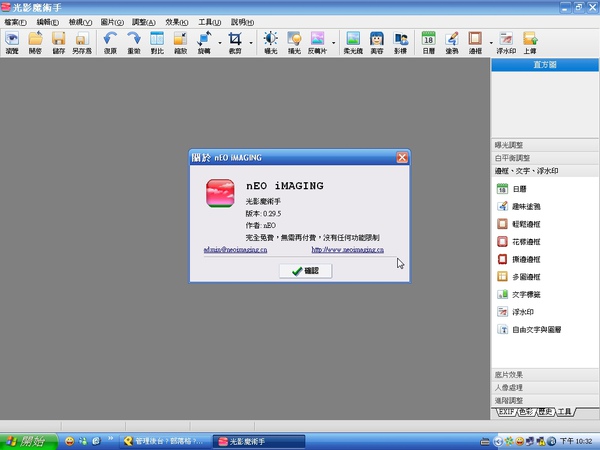600x450 pixels.
Task: Open the dropdown arrow next to 邊框
Action: click(x=491, y=42)
